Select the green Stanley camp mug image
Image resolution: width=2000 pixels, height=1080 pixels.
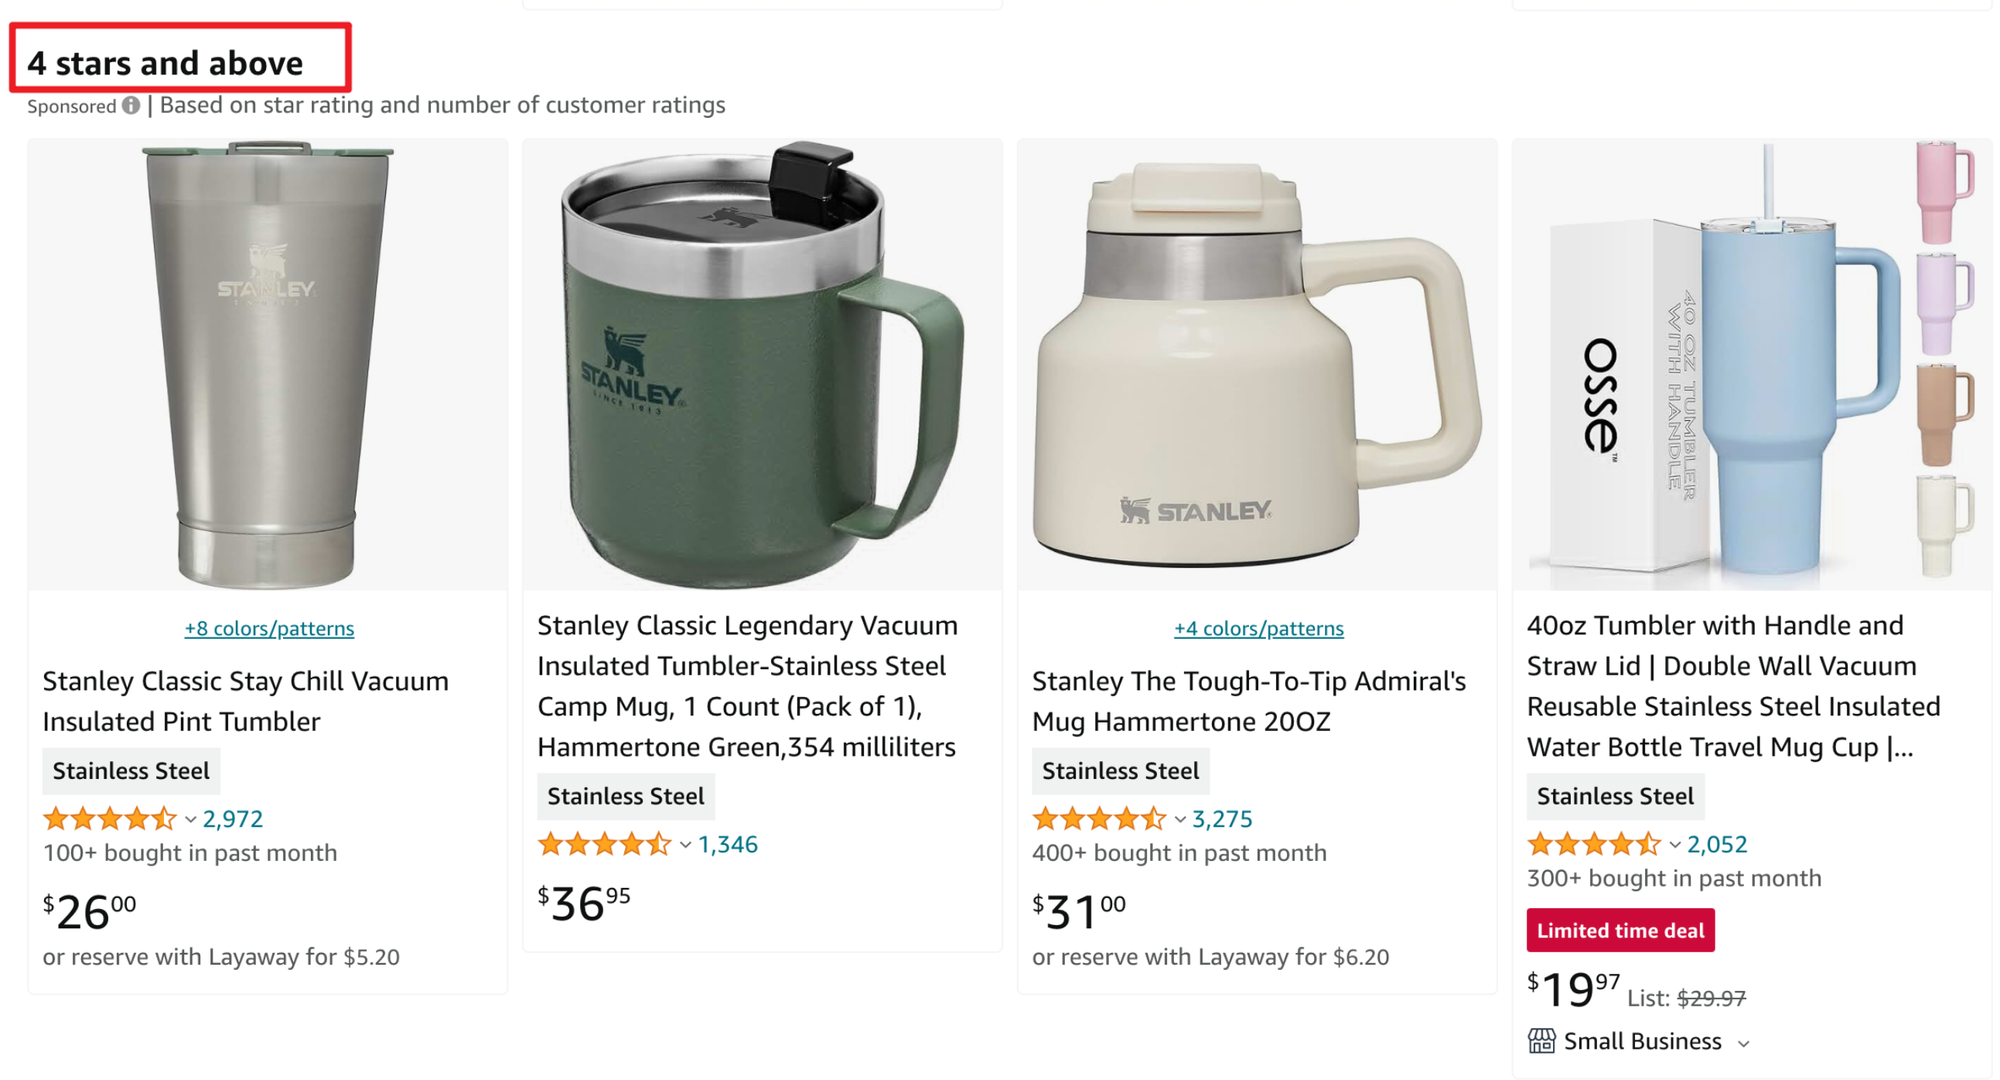pos(762,365)
